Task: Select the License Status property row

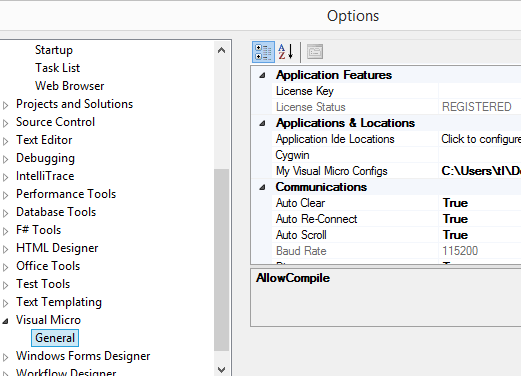Action: [x=396, y=107]
